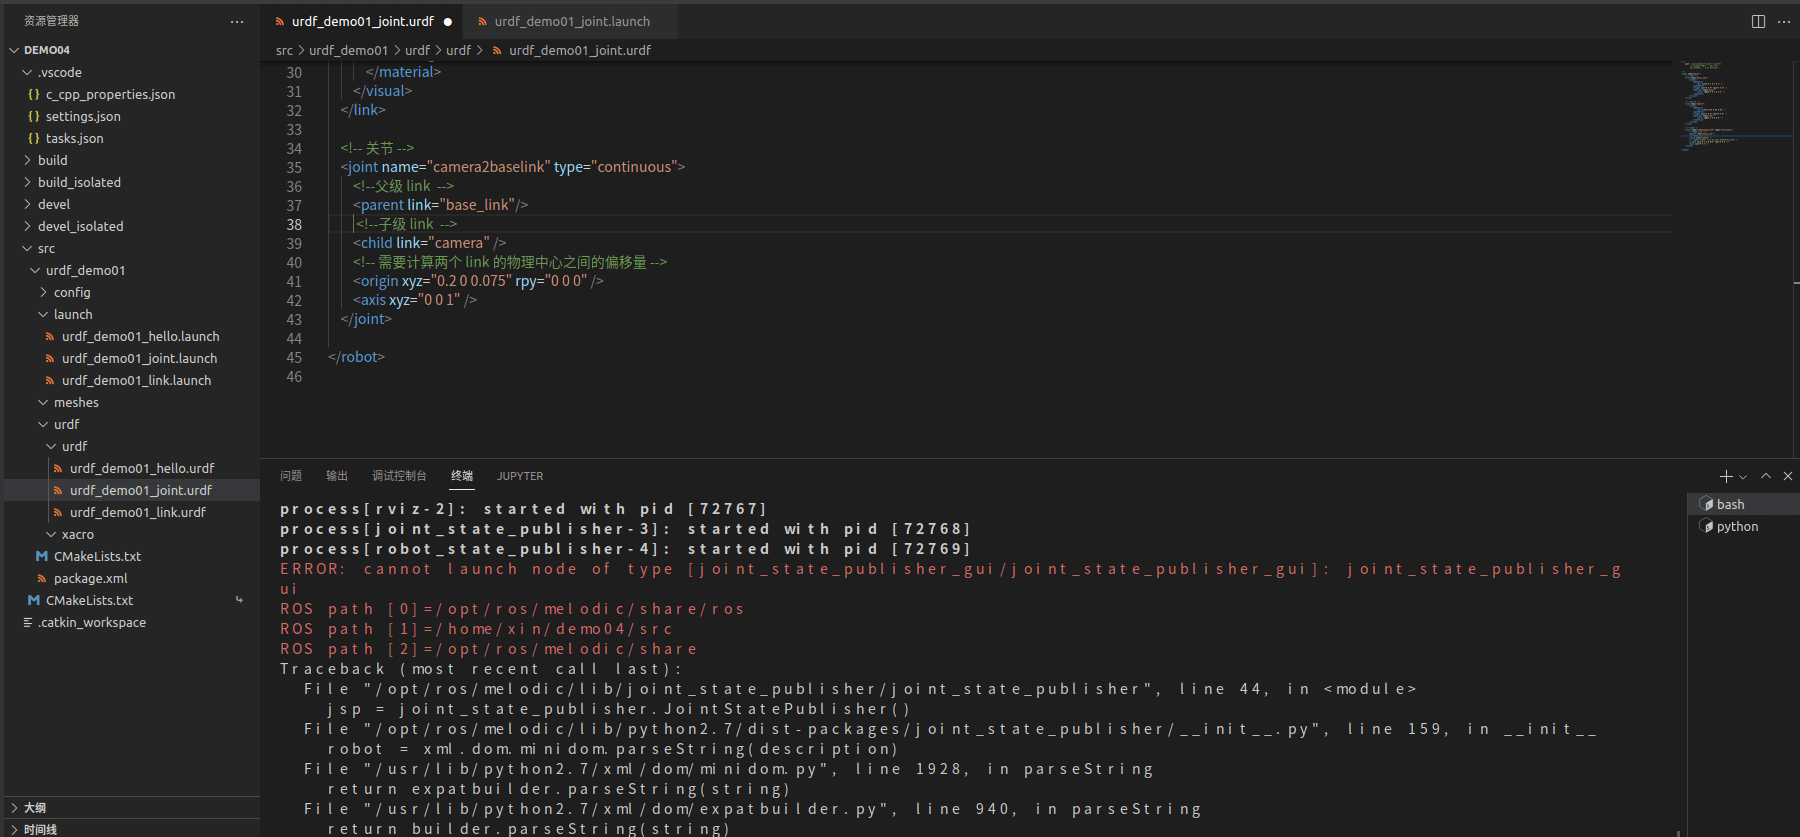Screen dimensions: 1800x837
Task: Expand the devel folder
Action: coord(28,204)
